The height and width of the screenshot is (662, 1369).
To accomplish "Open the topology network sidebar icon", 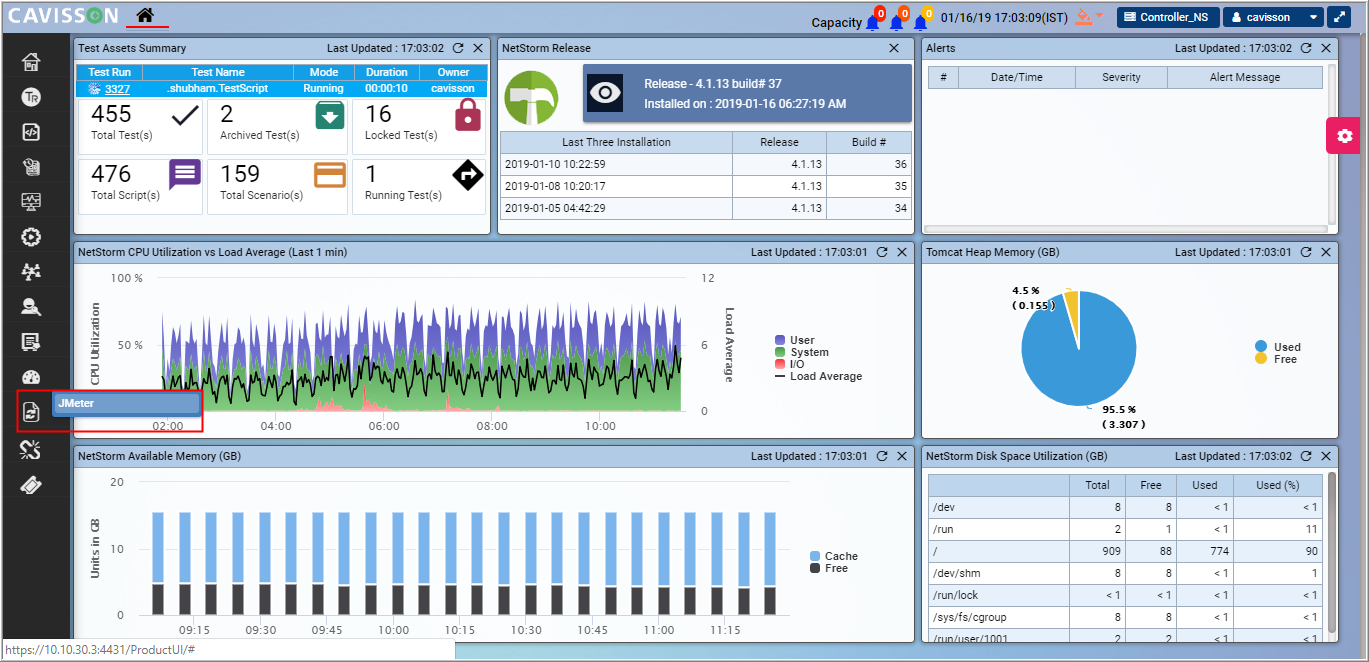I will 31,272.
